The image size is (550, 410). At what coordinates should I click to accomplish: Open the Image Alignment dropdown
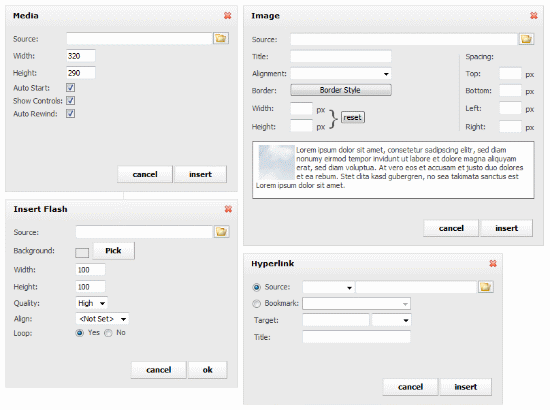[341, 74]
